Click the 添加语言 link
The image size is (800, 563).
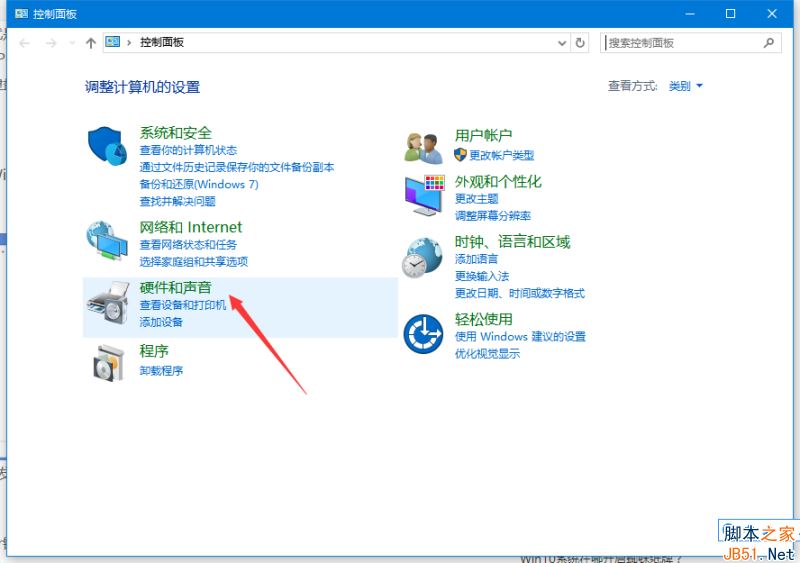[x=477, y=259]
